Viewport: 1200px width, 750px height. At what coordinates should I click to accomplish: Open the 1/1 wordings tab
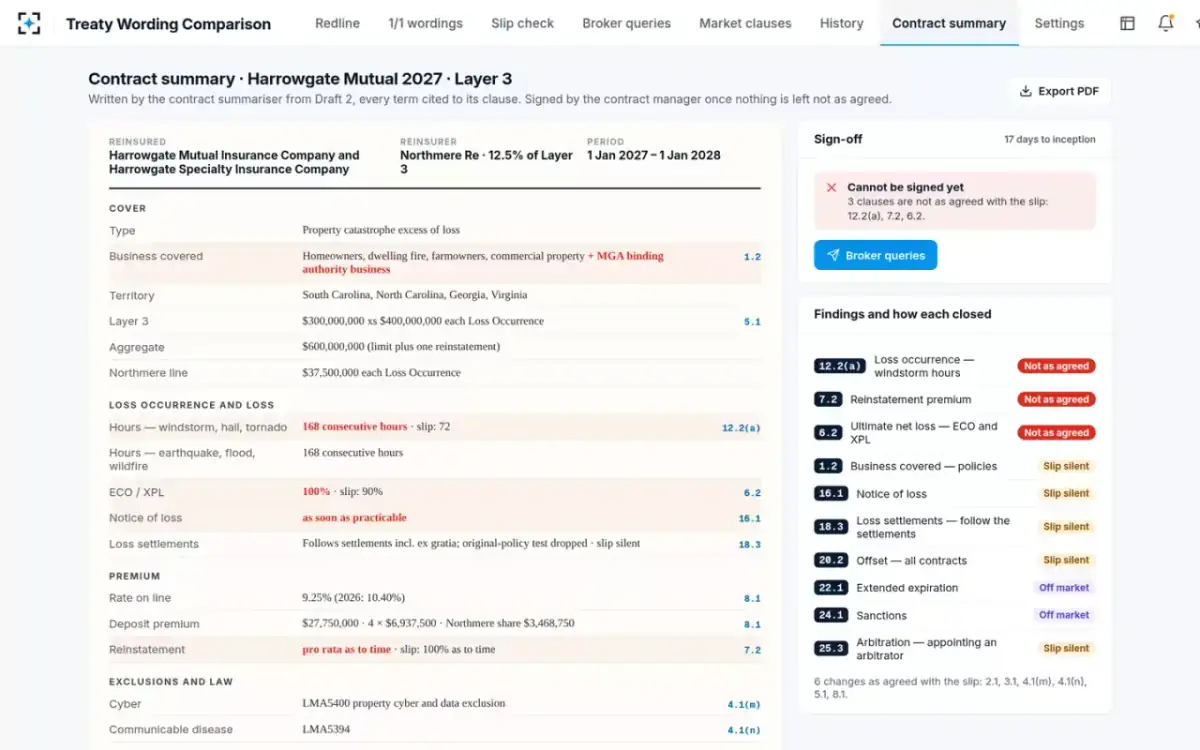425,23
